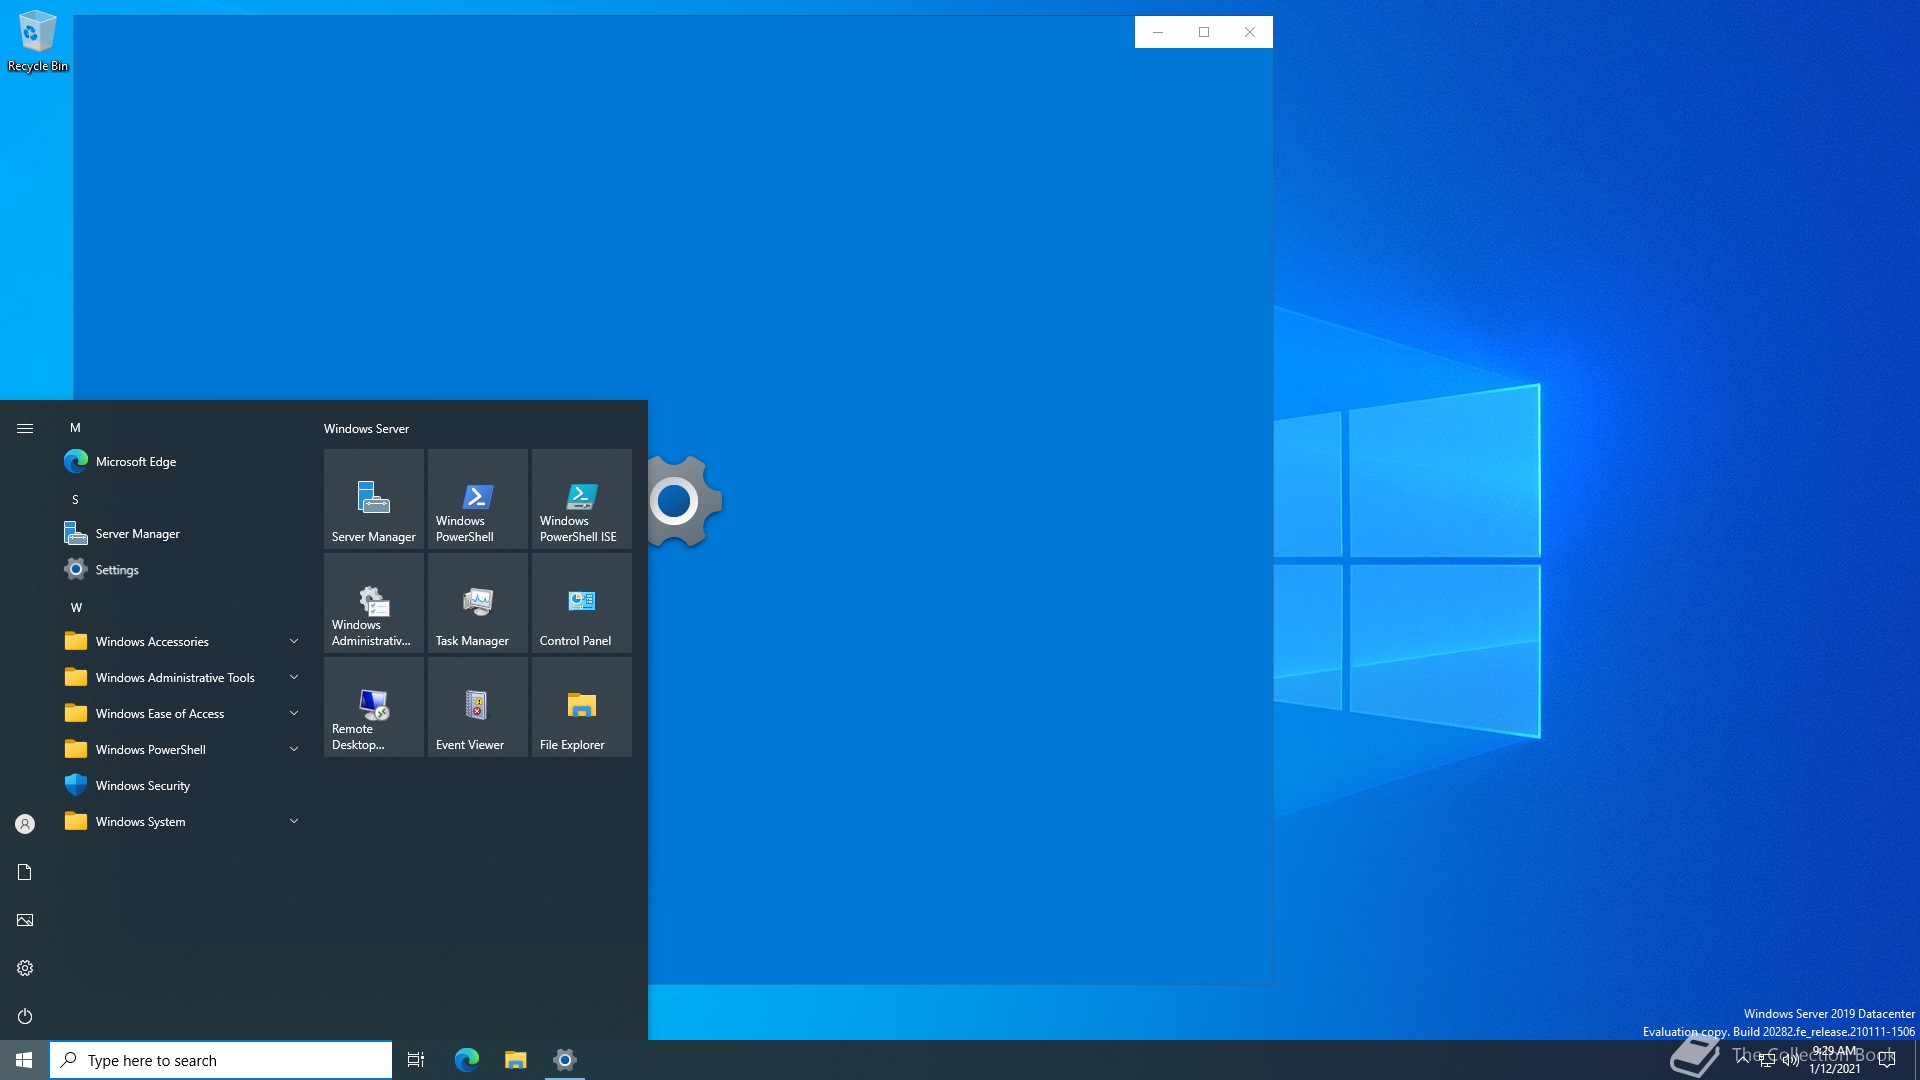Open the Remote Desktop Connection tile

click(374, 706)
